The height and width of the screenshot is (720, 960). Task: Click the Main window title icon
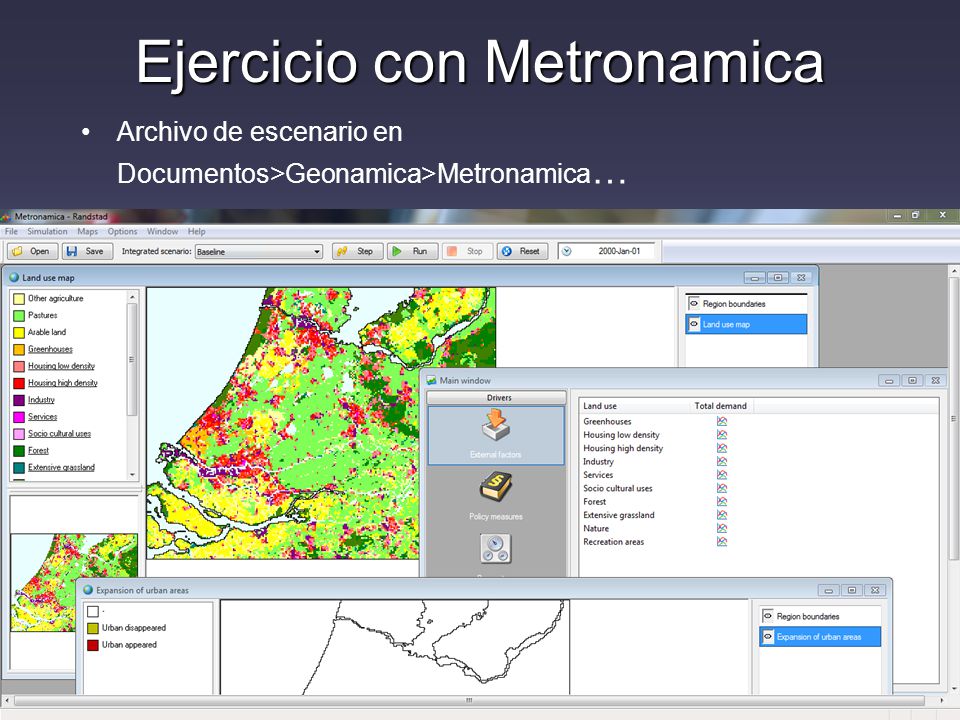pyautogui.click(x=431, y=380)
